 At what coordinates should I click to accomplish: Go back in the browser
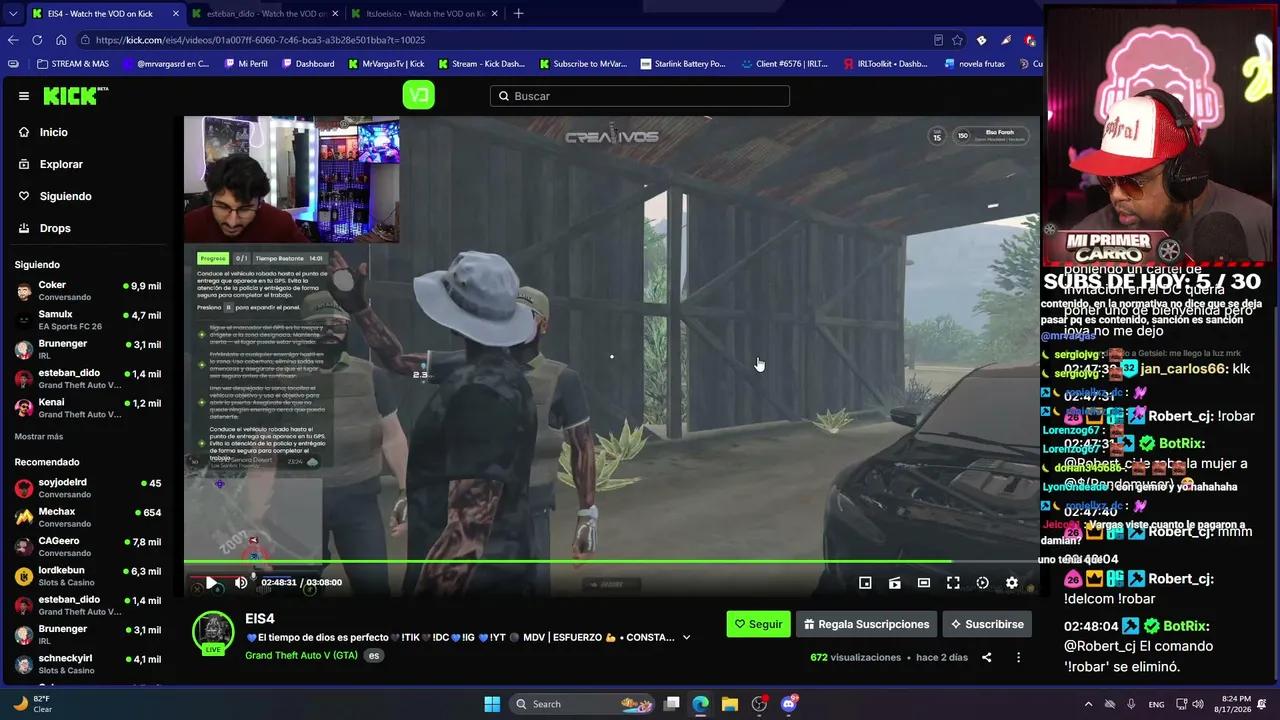13,40
